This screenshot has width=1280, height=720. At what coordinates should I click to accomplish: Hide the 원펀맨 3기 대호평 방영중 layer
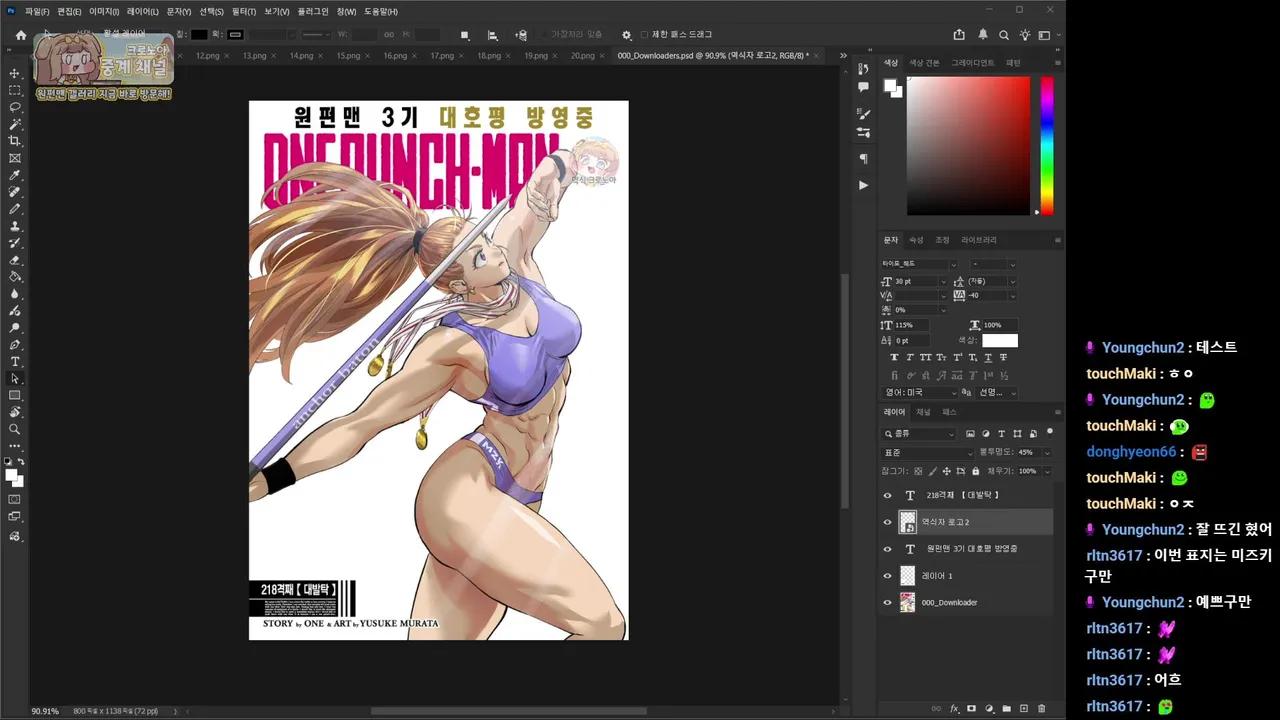(887, 549)
